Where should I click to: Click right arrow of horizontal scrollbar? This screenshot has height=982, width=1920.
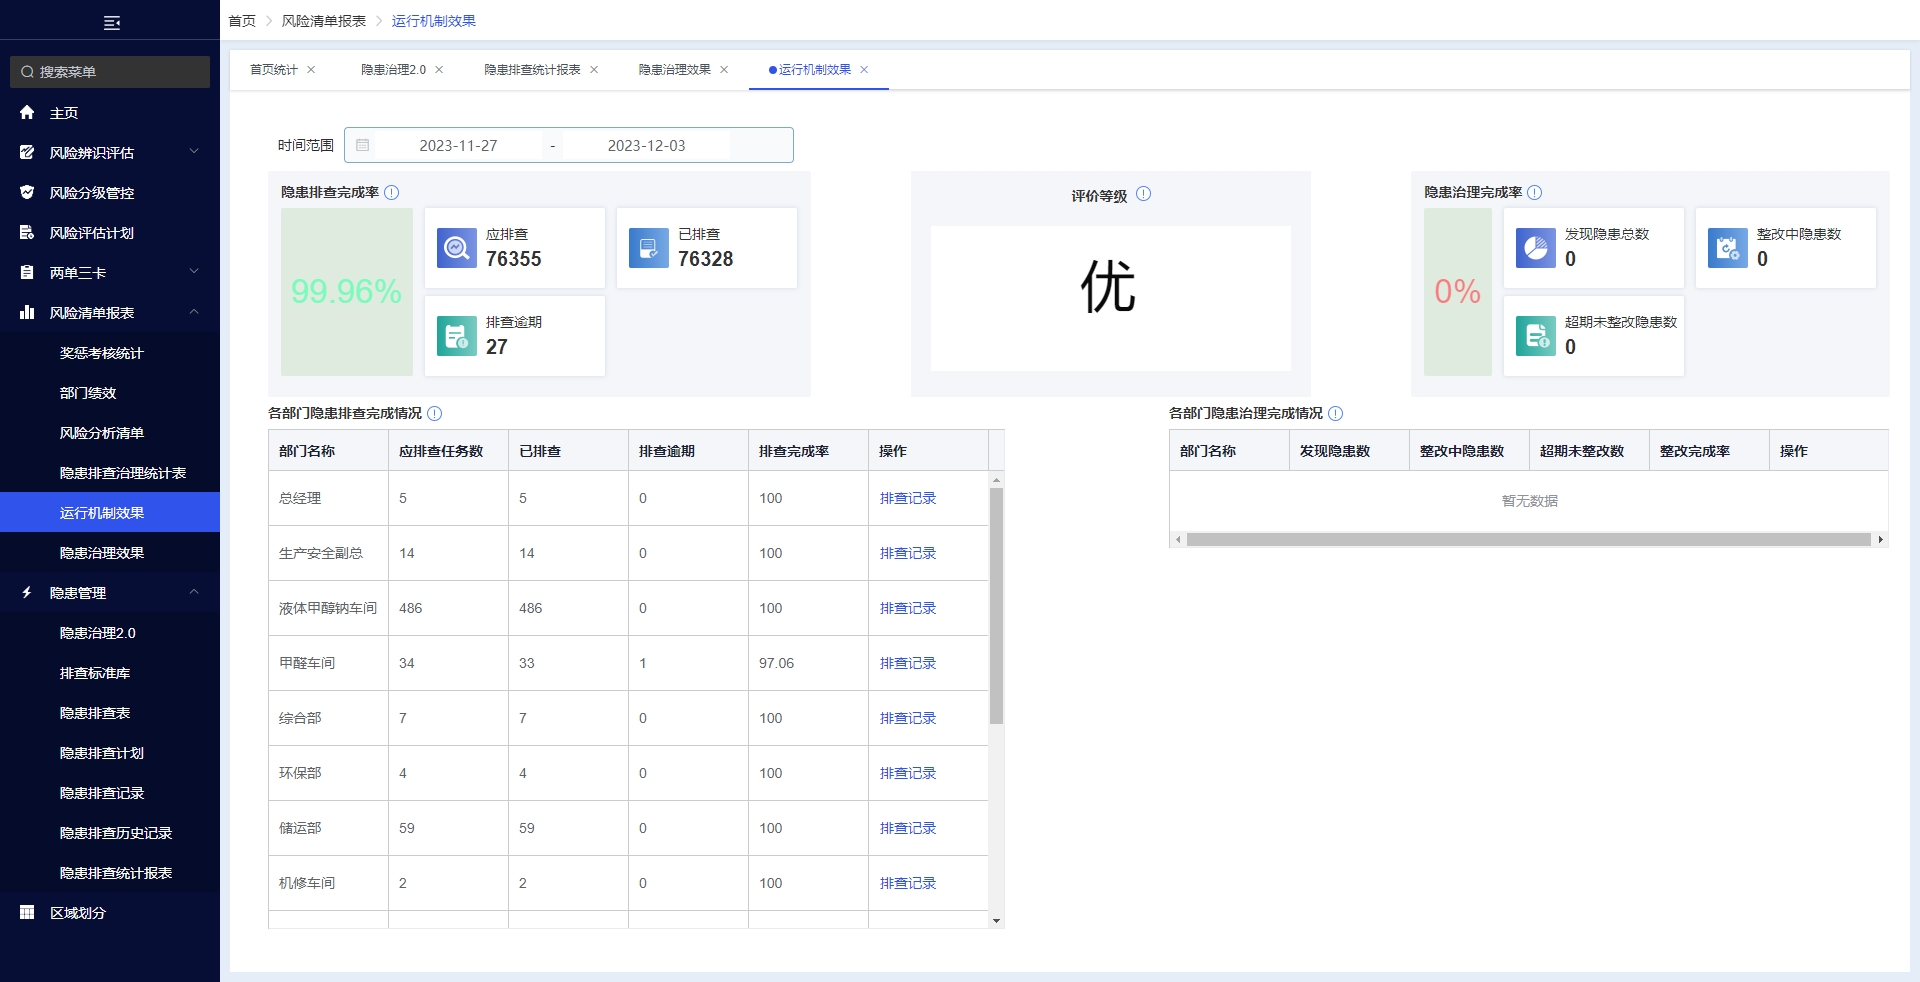click(1881, 539)
